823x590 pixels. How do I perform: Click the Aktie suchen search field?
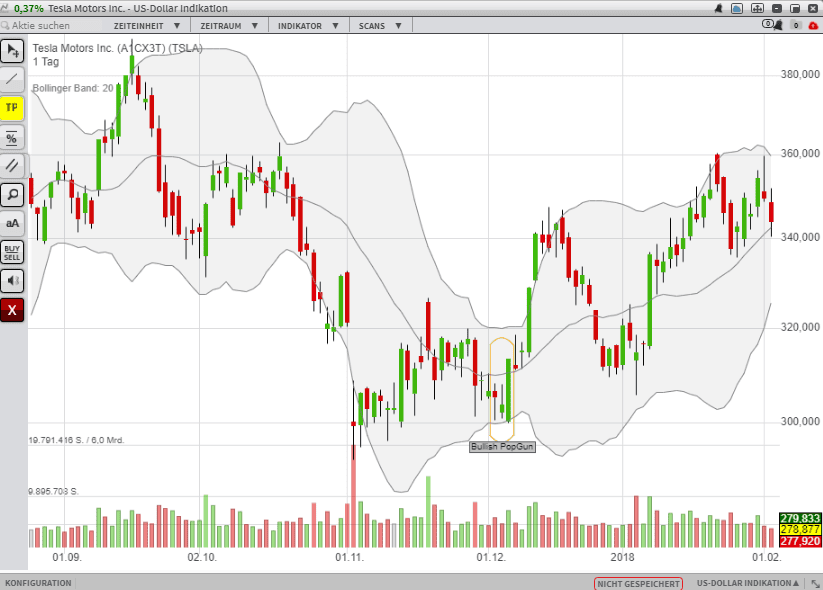coord(52,25)
